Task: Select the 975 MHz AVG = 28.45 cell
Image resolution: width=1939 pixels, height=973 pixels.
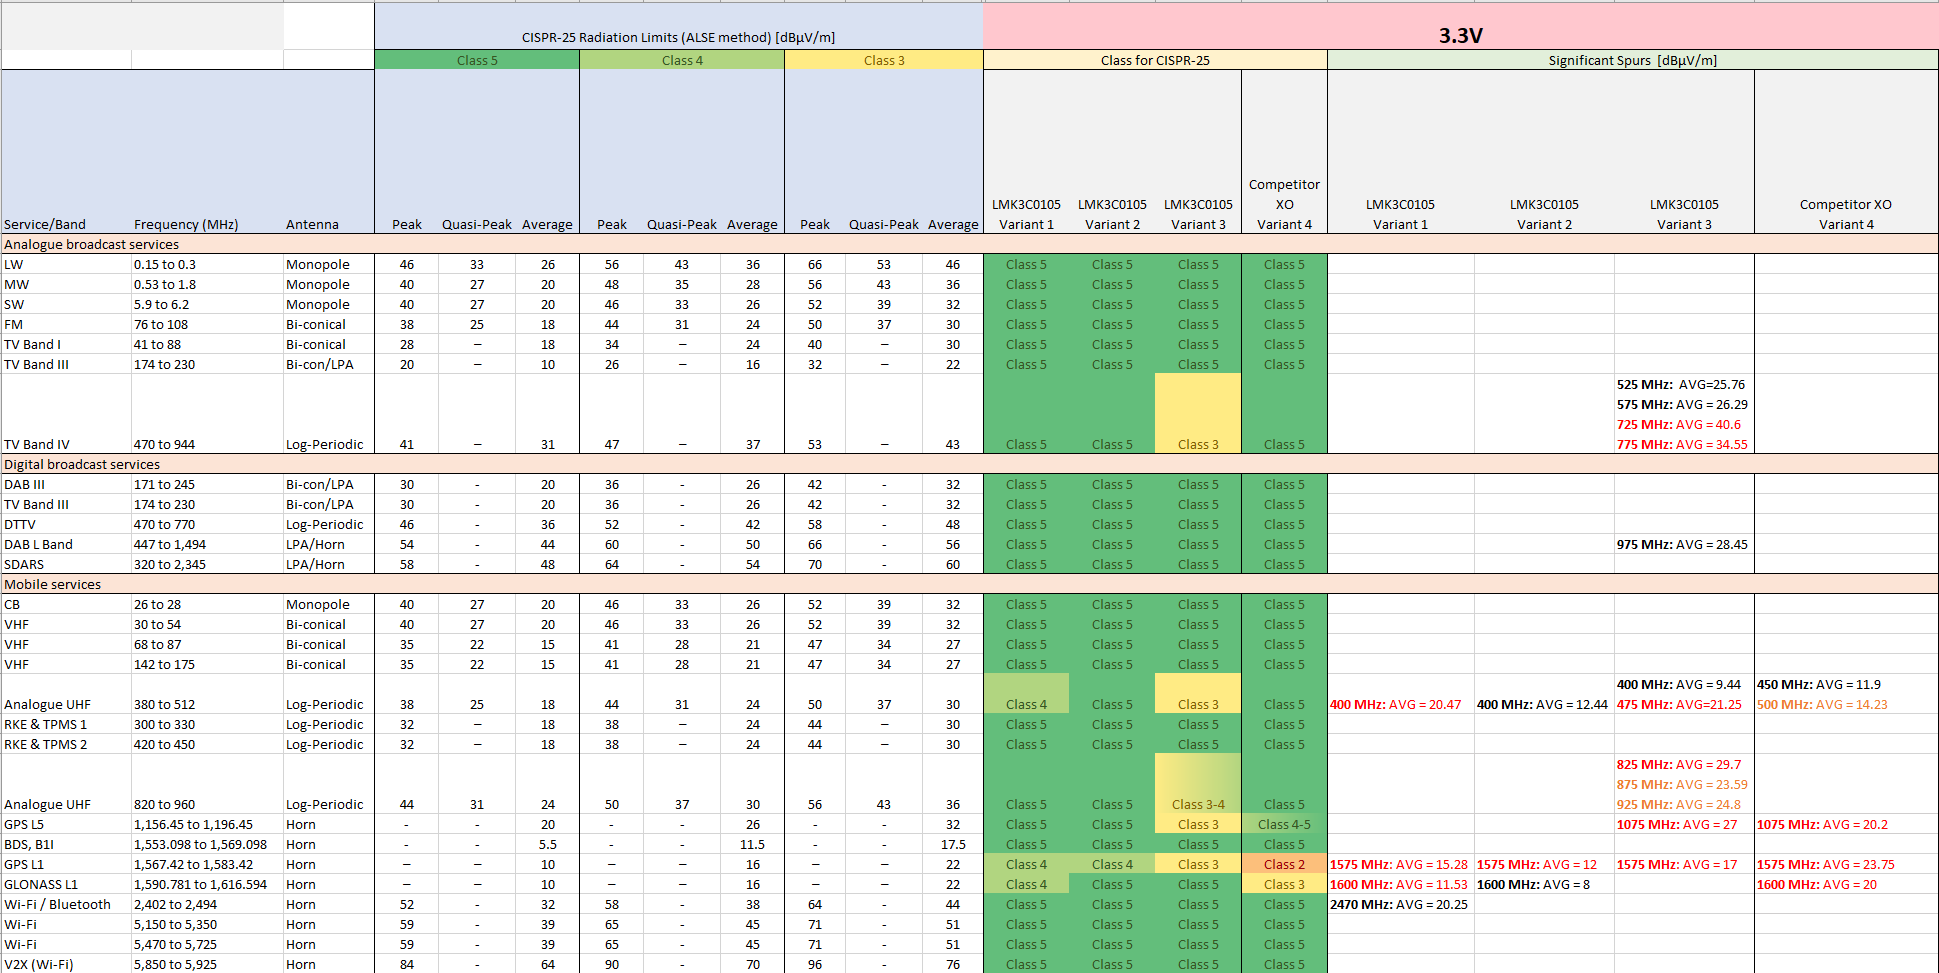Action: pyautogui.click(x=1682, y=544)
